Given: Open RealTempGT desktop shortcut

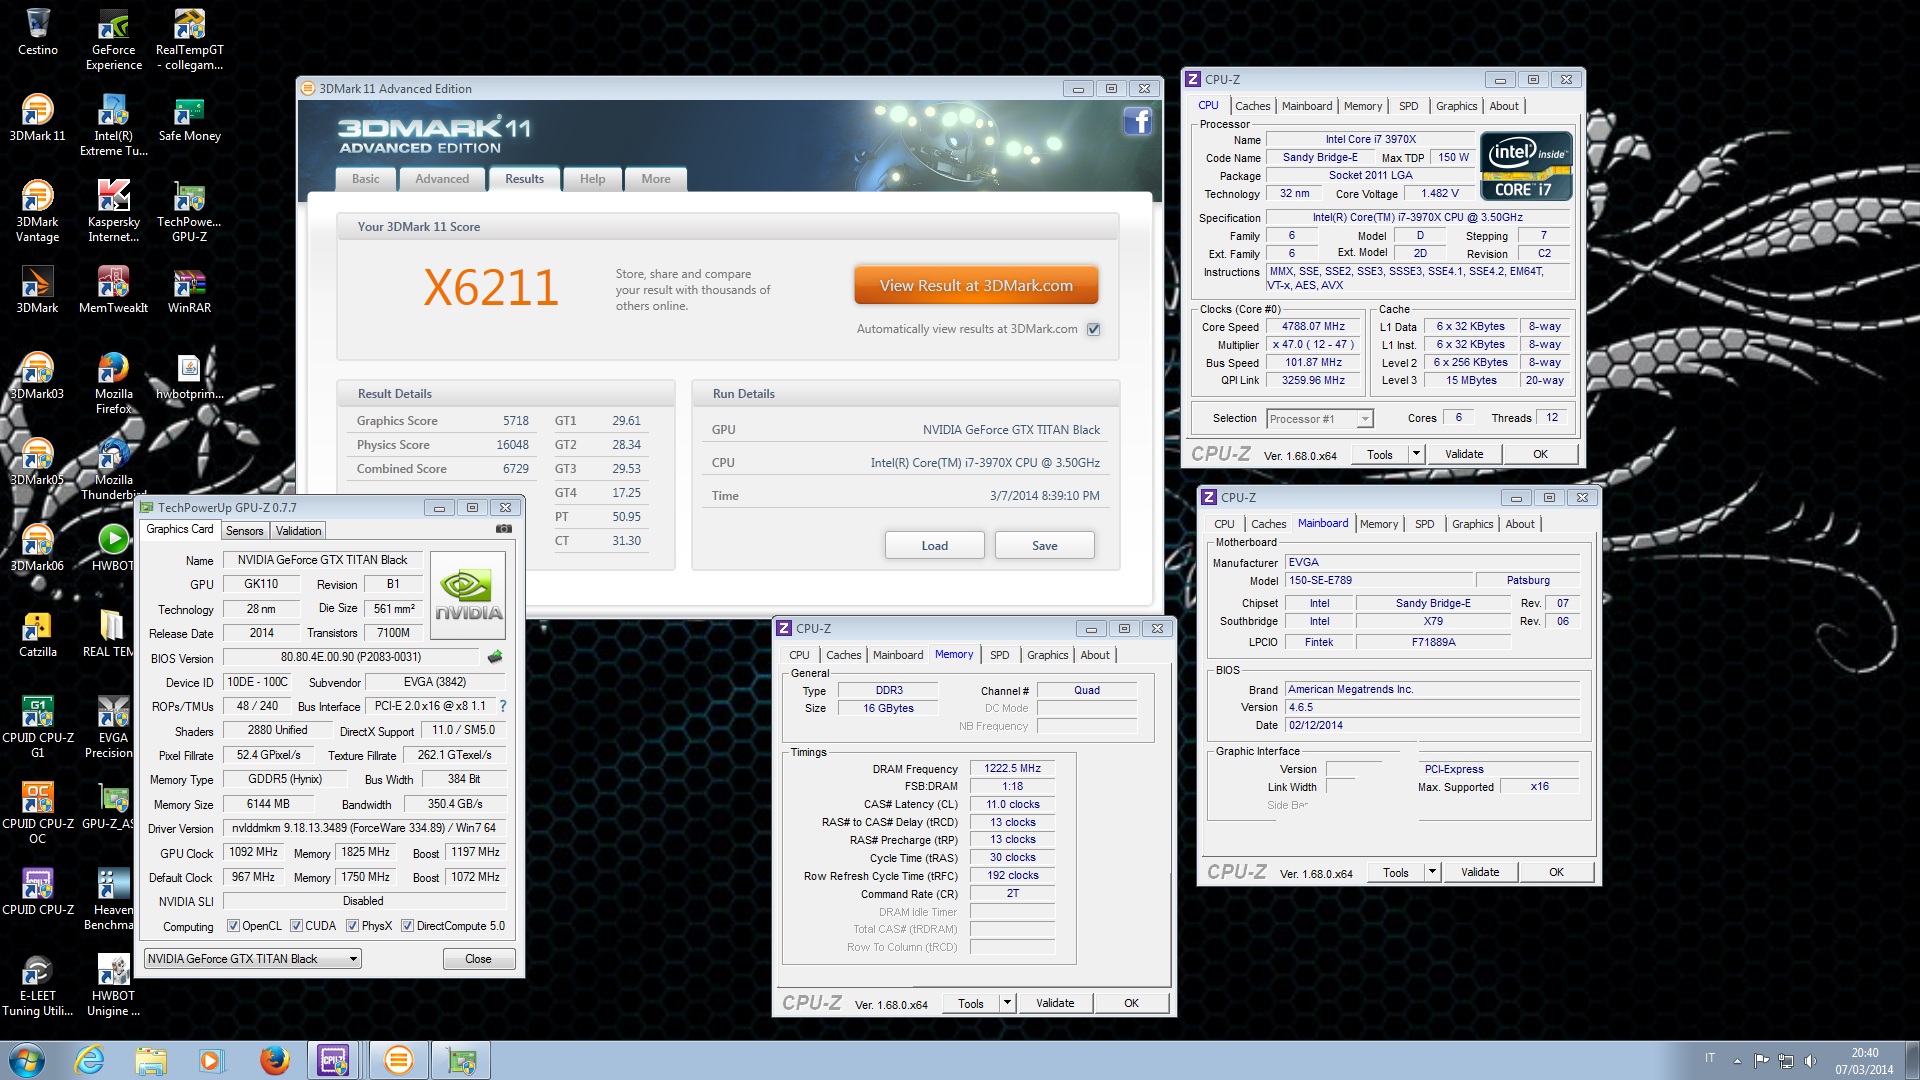Looking at the screenshot, I should click(x=189, y=40).
